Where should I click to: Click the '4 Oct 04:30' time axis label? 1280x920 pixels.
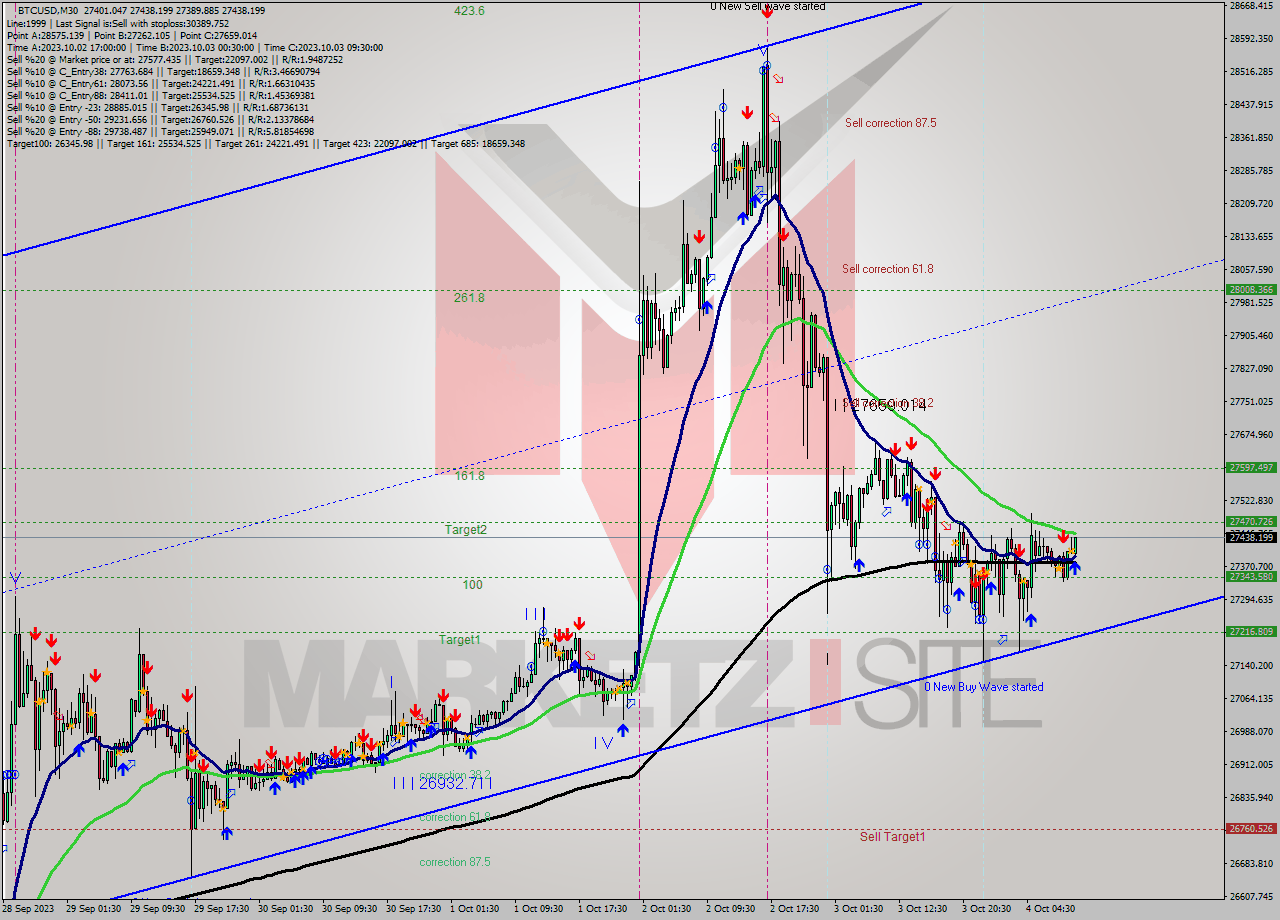pyautogui.click(x=1051, y=909)
